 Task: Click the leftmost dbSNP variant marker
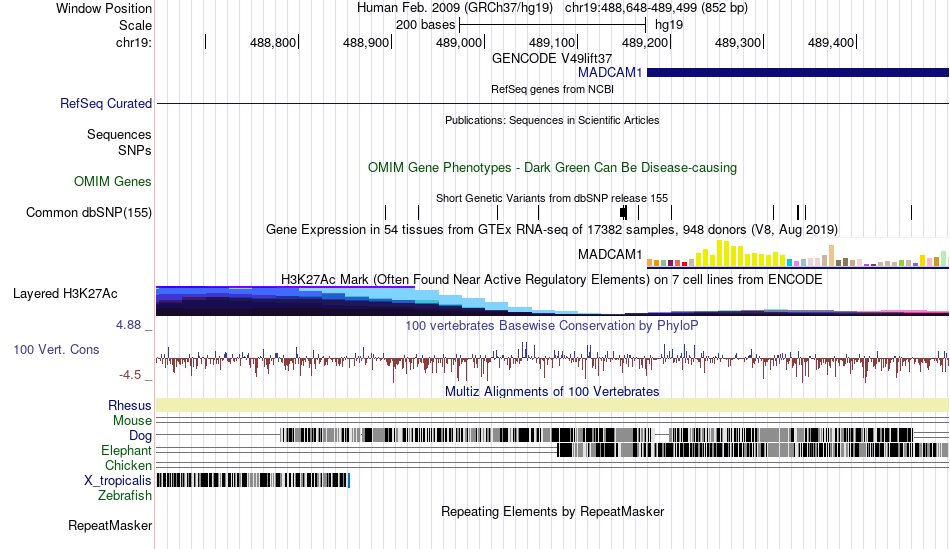pyautogui.click(x=385, y=212)
